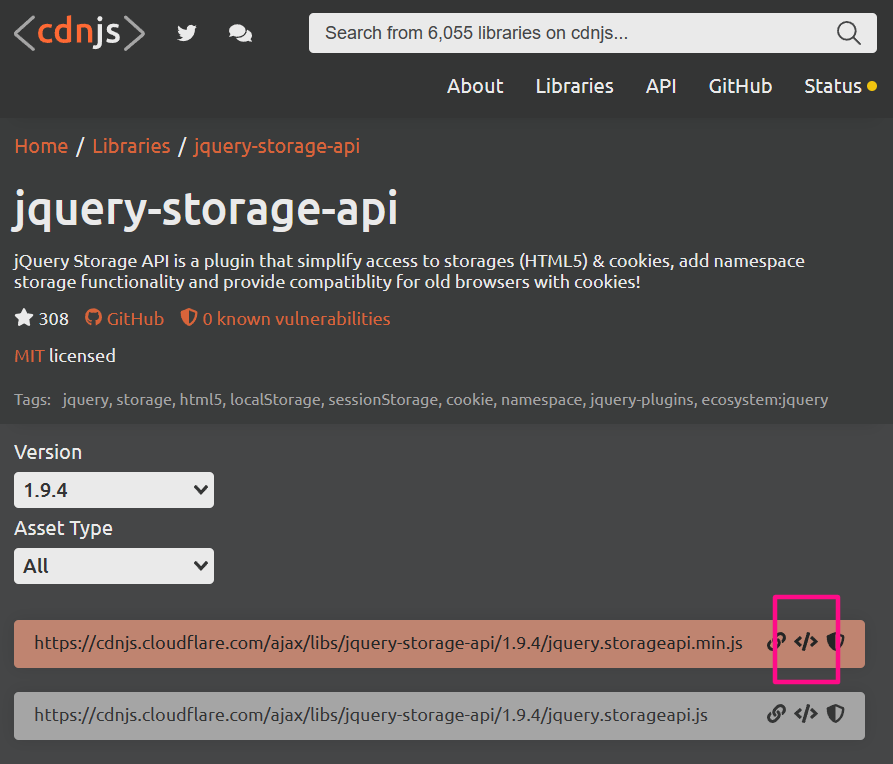
Task: Click the 'namespace' tag
Action: tap(541, 400)
